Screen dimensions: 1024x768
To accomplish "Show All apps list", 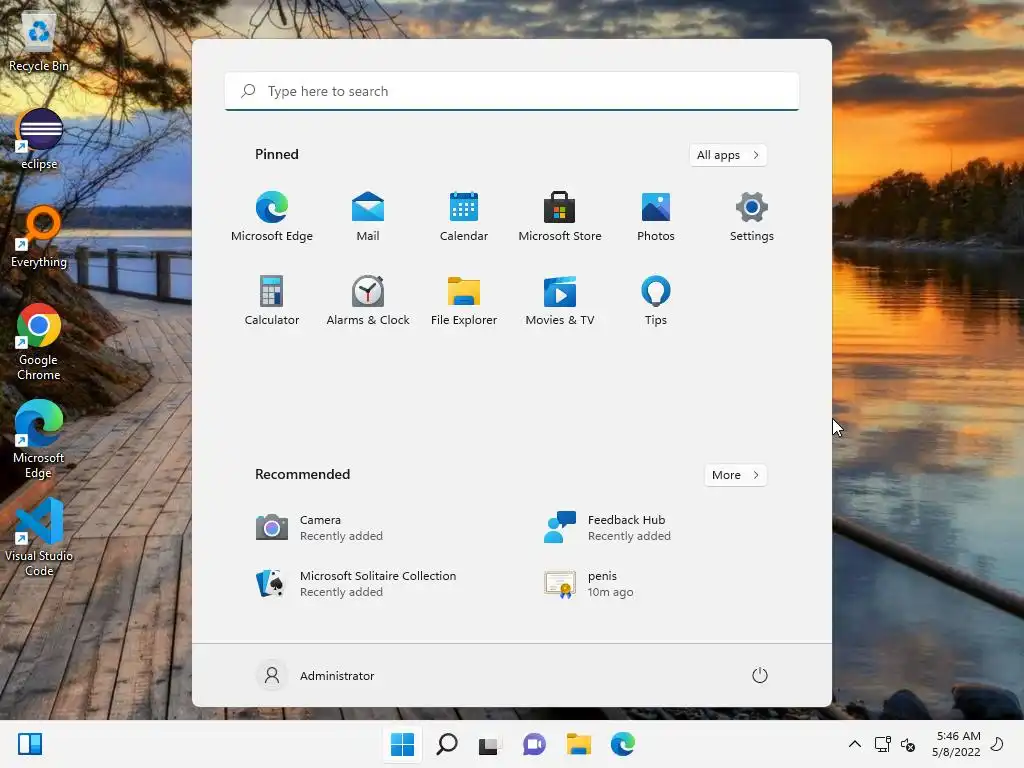I will [728, 155].
